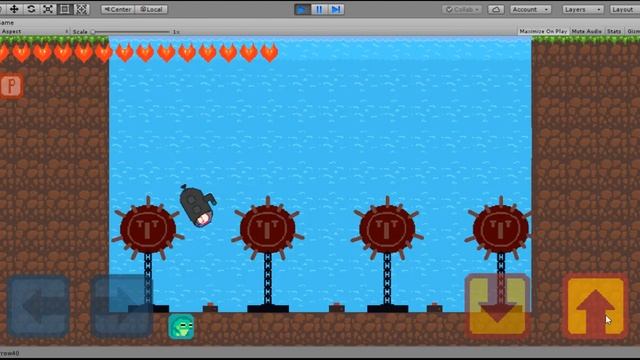Select the combined Transform tool
Screen dimensions: 640x360
coord(82,9)
